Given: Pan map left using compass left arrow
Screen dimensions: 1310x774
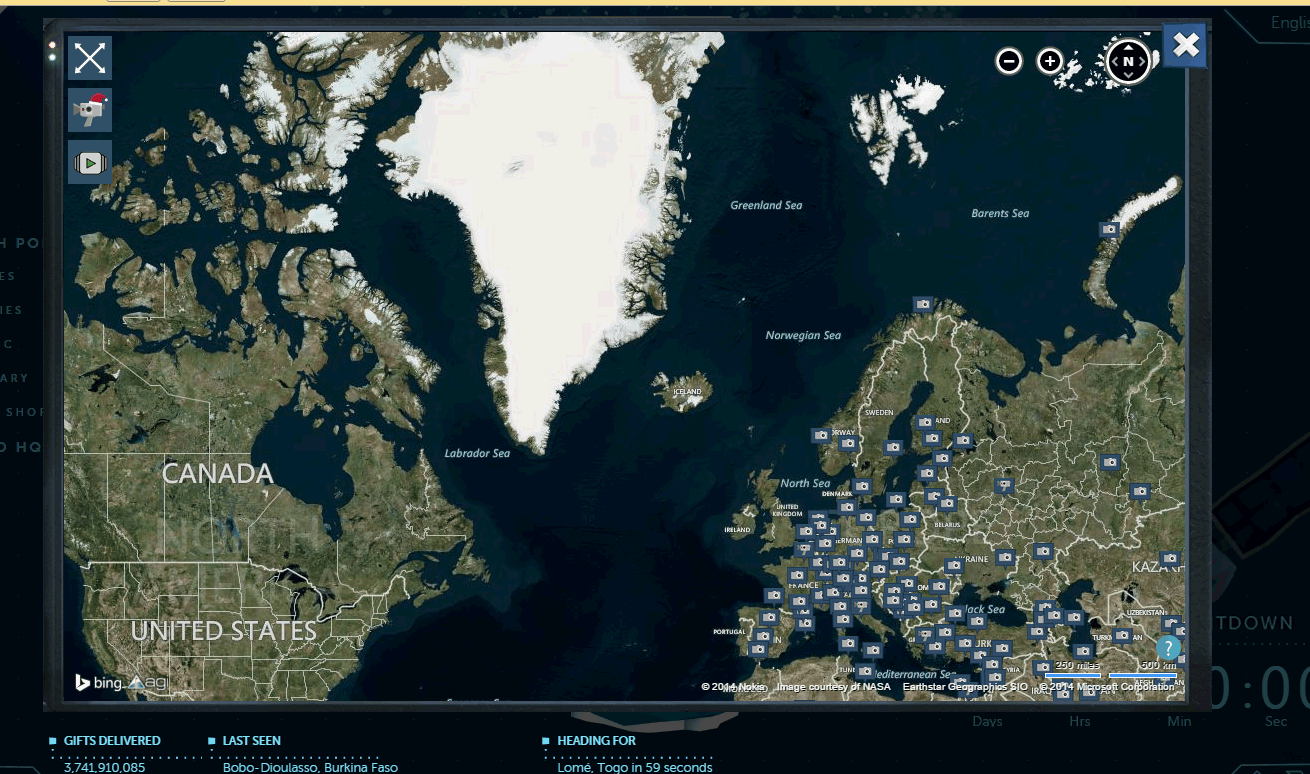Looking at the screenshot, I should (x=1114, y=62).
